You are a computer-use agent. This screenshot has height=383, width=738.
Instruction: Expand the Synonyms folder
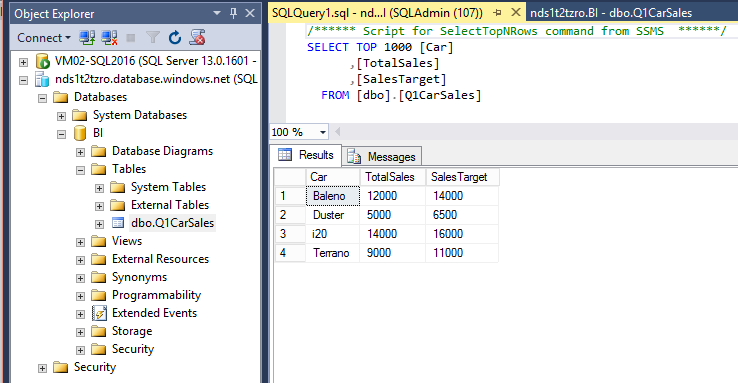(80, 278)
